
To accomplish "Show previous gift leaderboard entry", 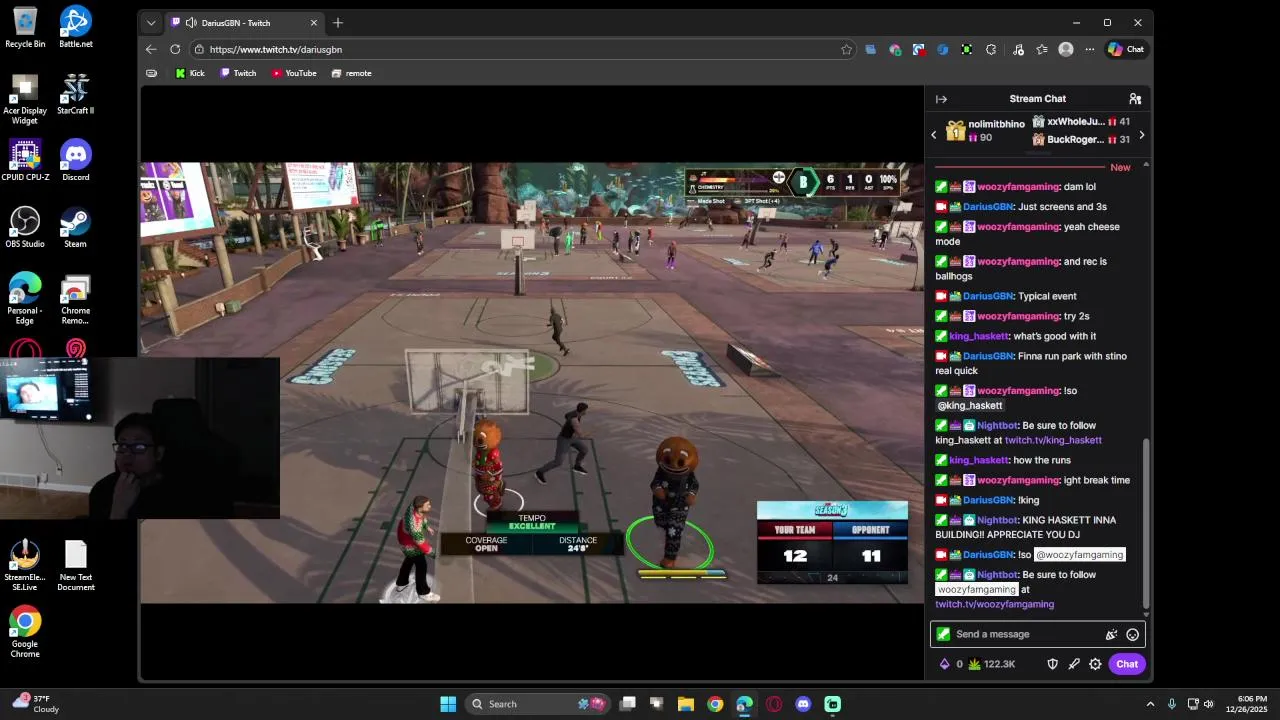I will 934,134.
